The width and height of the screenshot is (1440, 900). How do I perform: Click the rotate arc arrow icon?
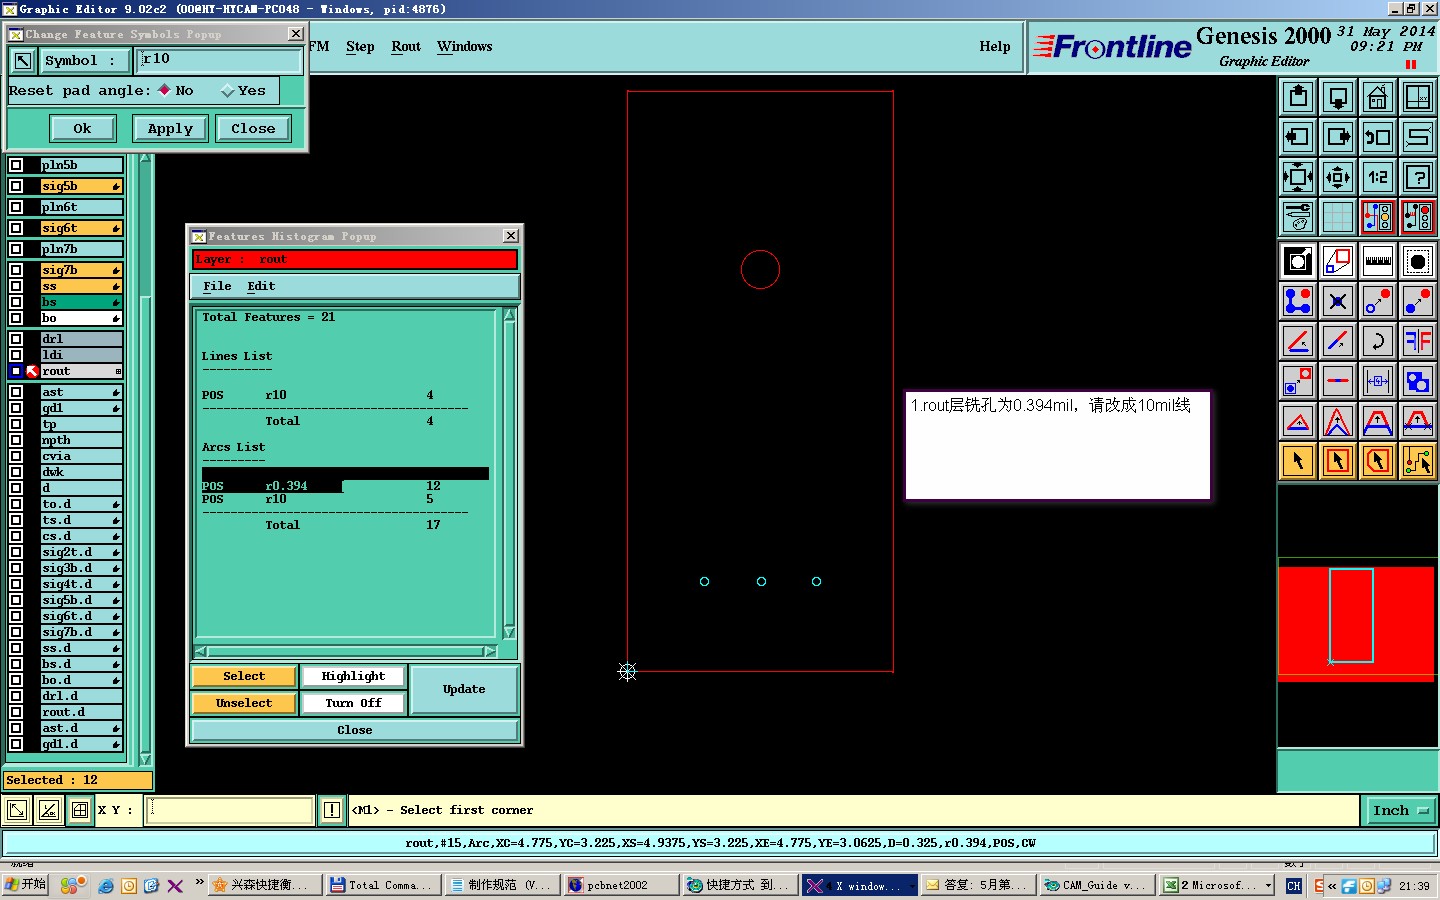tap(1378, 341)
